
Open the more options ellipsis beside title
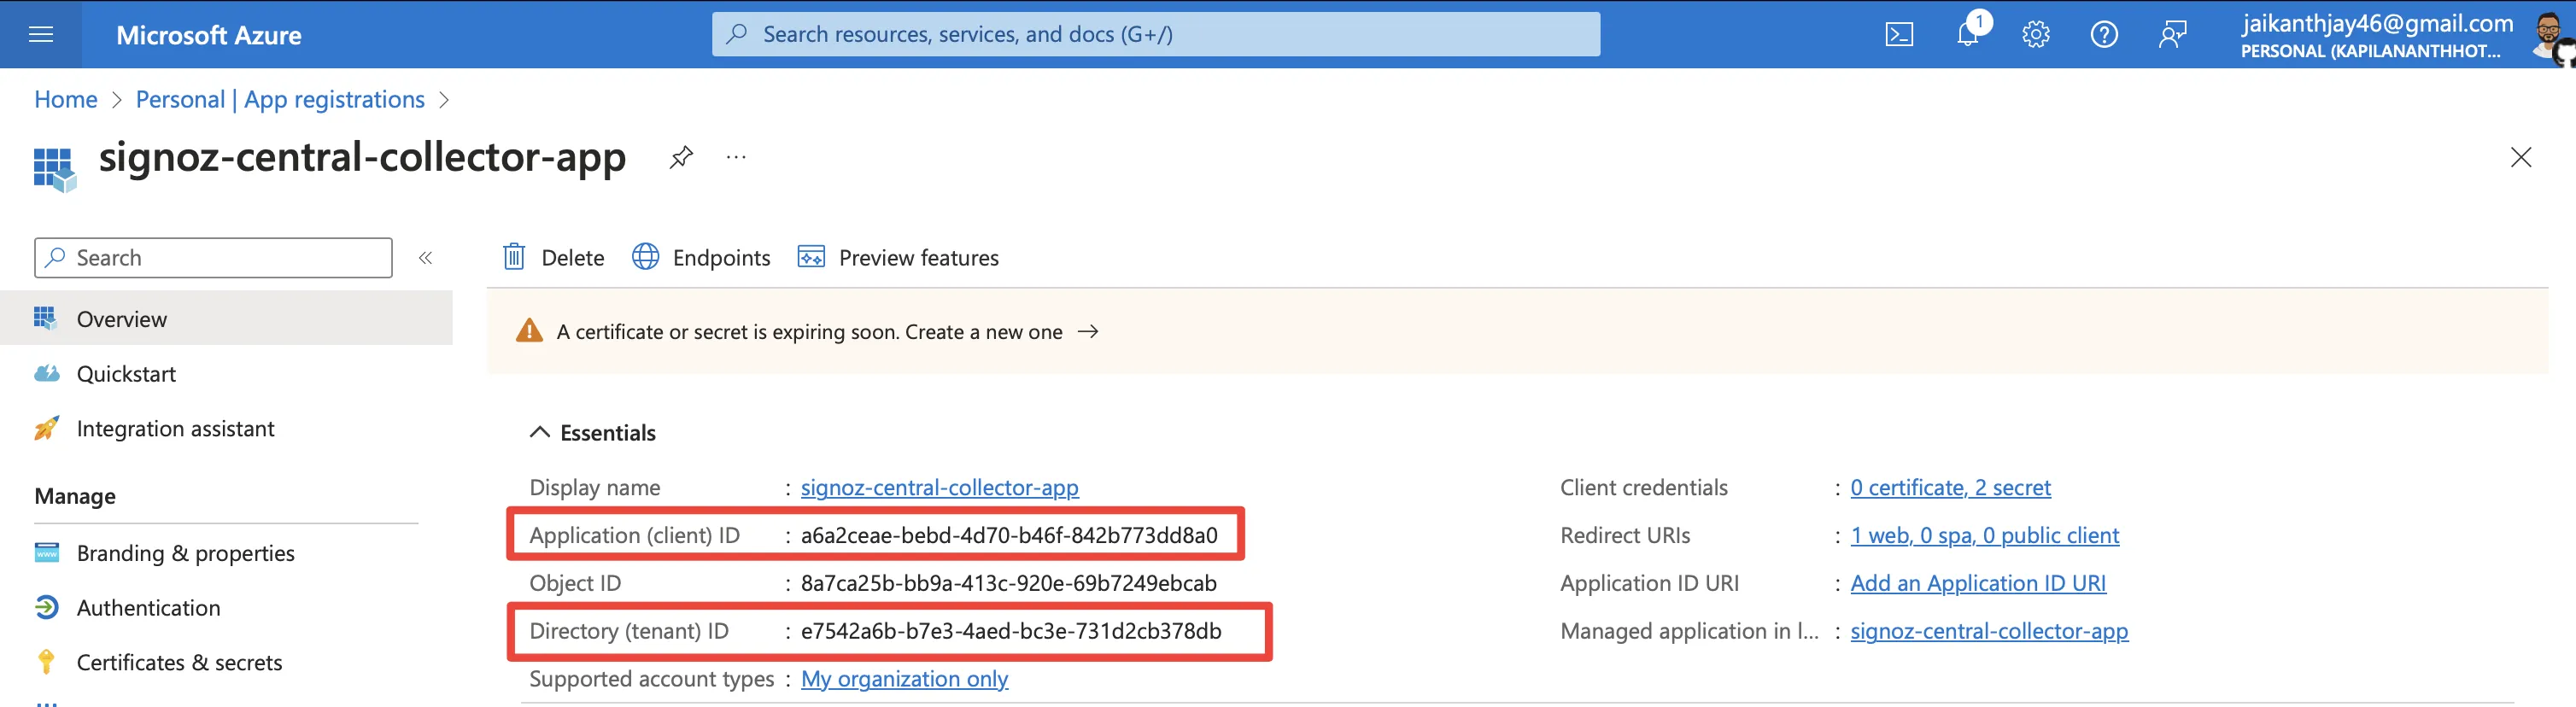[736, 157]
